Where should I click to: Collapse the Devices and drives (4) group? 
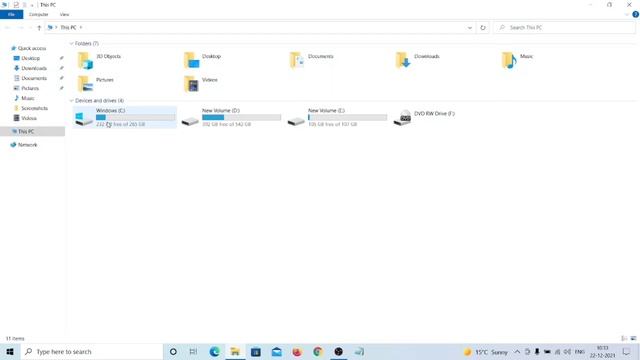(71, 100)
